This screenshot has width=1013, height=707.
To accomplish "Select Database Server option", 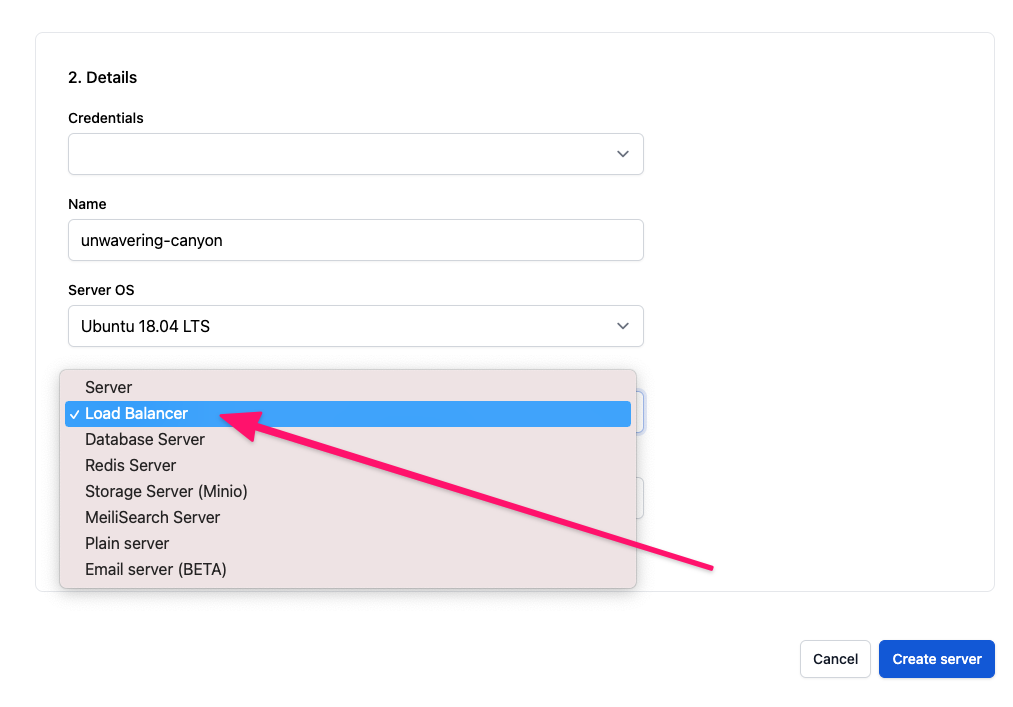I will (348, 439).
